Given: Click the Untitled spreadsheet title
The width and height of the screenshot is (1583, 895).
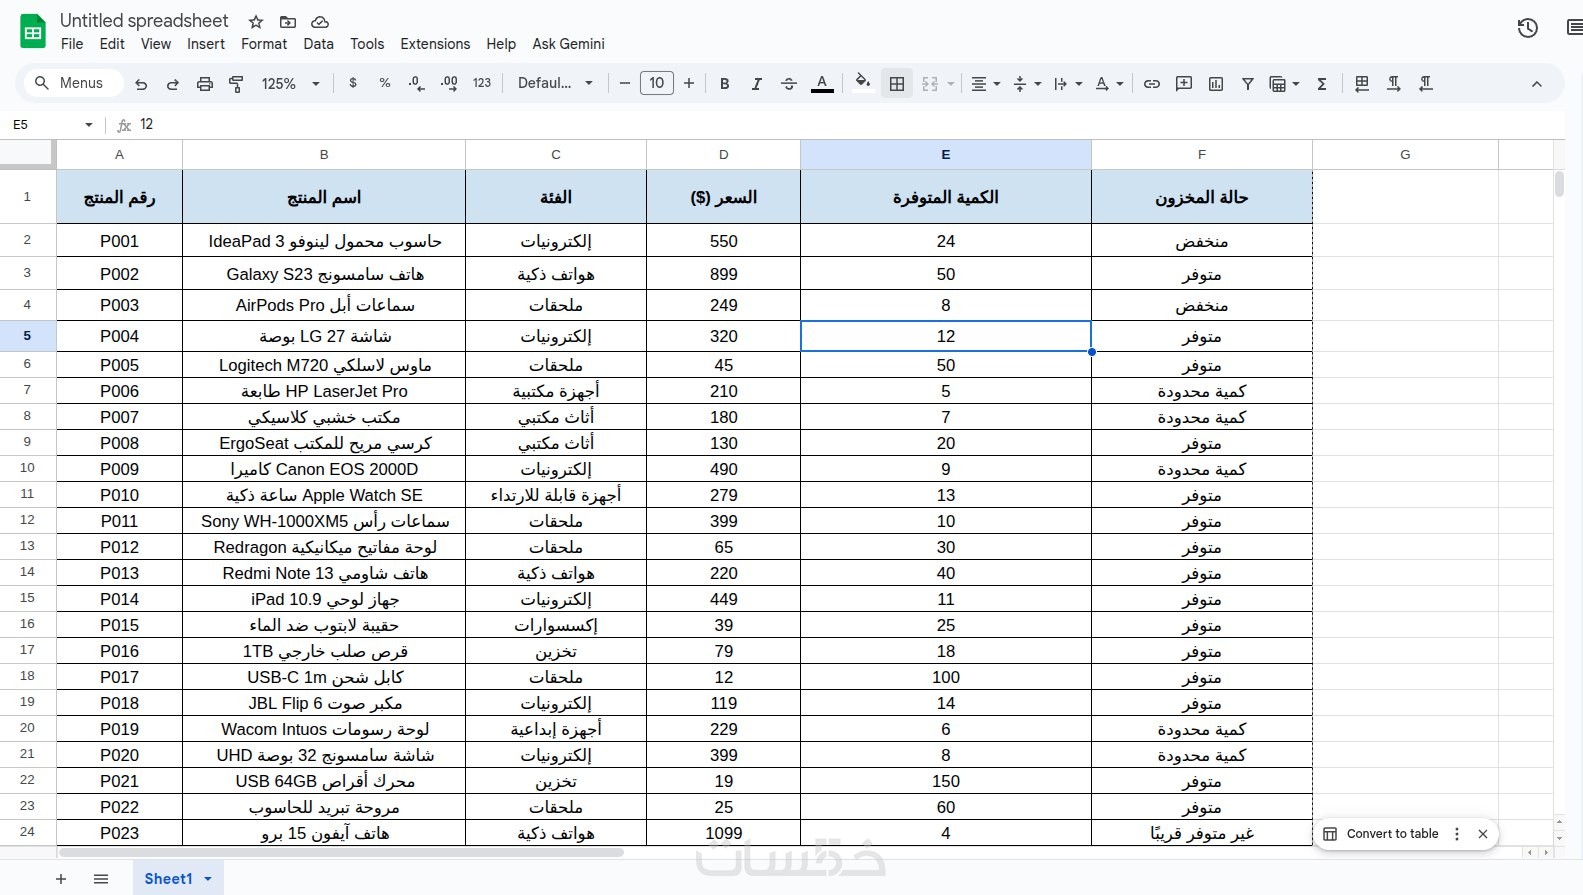Looking at the screenshot, I should [x=144, y=21].
